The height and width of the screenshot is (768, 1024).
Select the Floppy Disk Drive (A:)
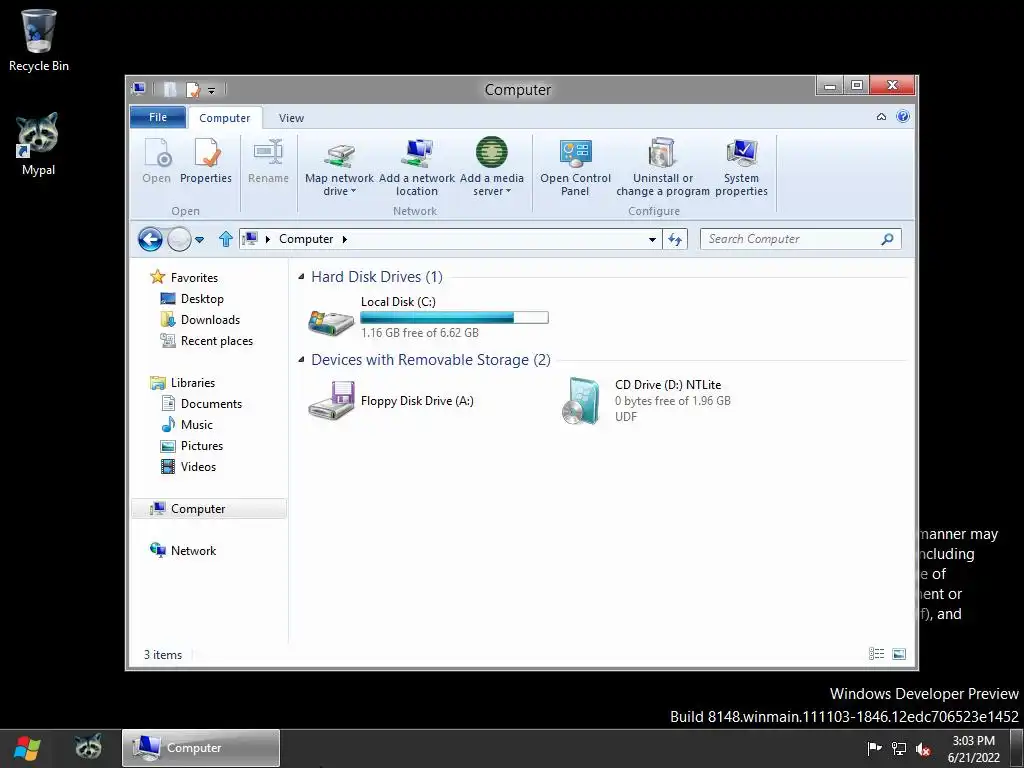392,401
